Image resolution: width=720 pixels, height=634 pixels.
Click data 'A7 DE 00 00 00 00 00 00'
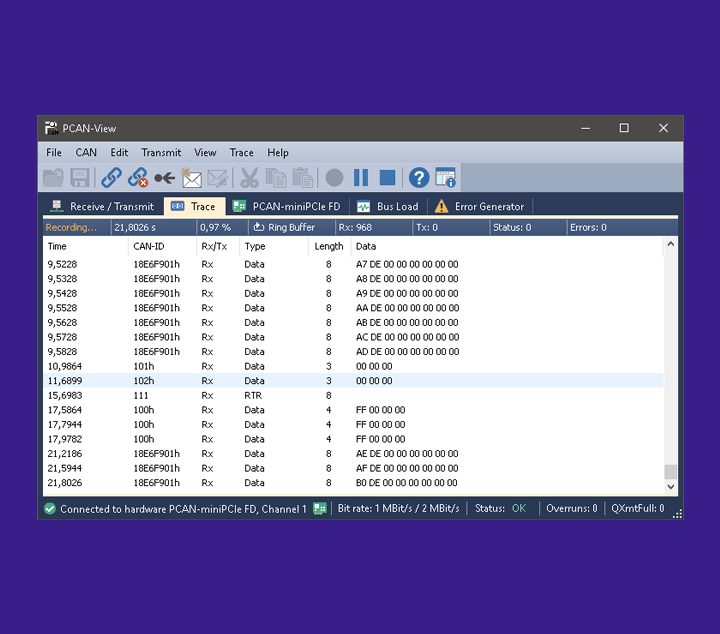[x=407, y=264]
